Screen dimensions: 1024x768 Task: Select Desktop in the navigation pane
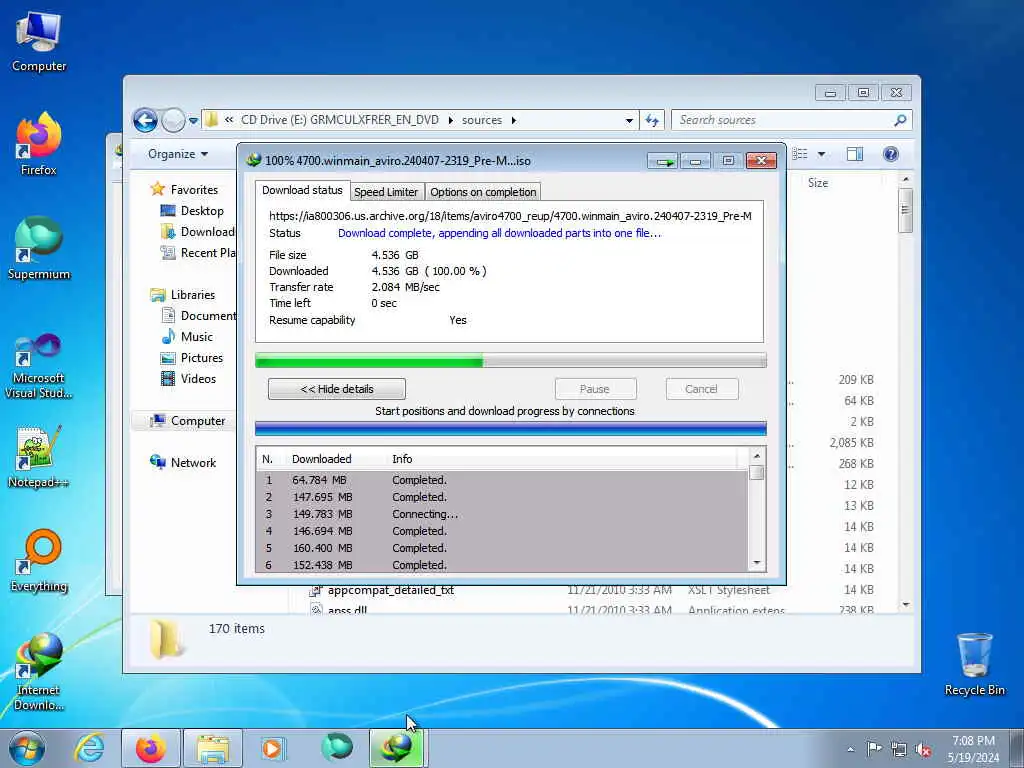pos(202,211)
